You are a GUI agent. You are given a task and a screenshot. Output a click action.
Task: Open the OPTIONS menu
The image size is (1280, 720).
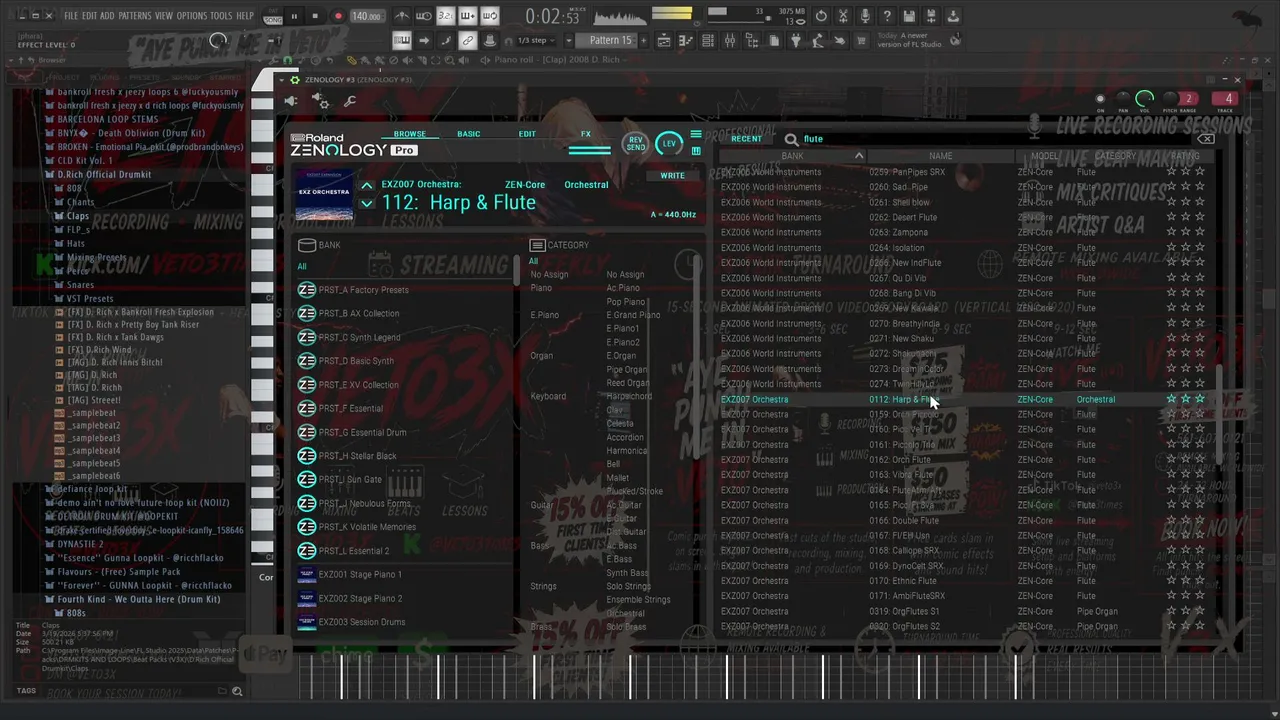pos(191,16)
